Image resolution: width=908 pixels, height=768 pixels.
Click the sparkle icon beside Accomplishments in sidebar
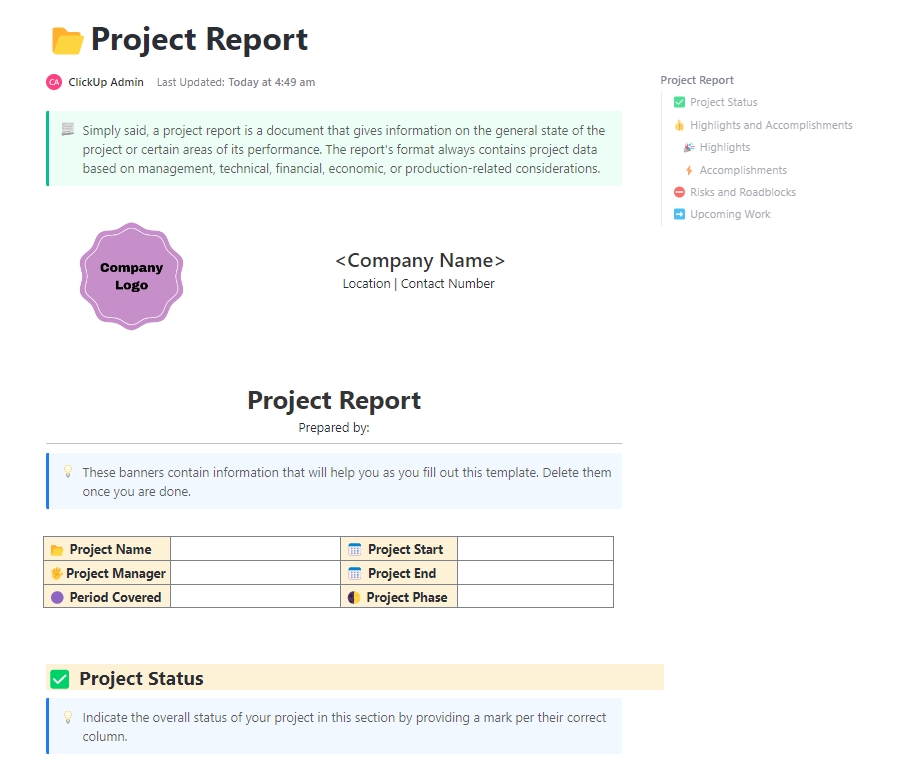coord(689,170)
